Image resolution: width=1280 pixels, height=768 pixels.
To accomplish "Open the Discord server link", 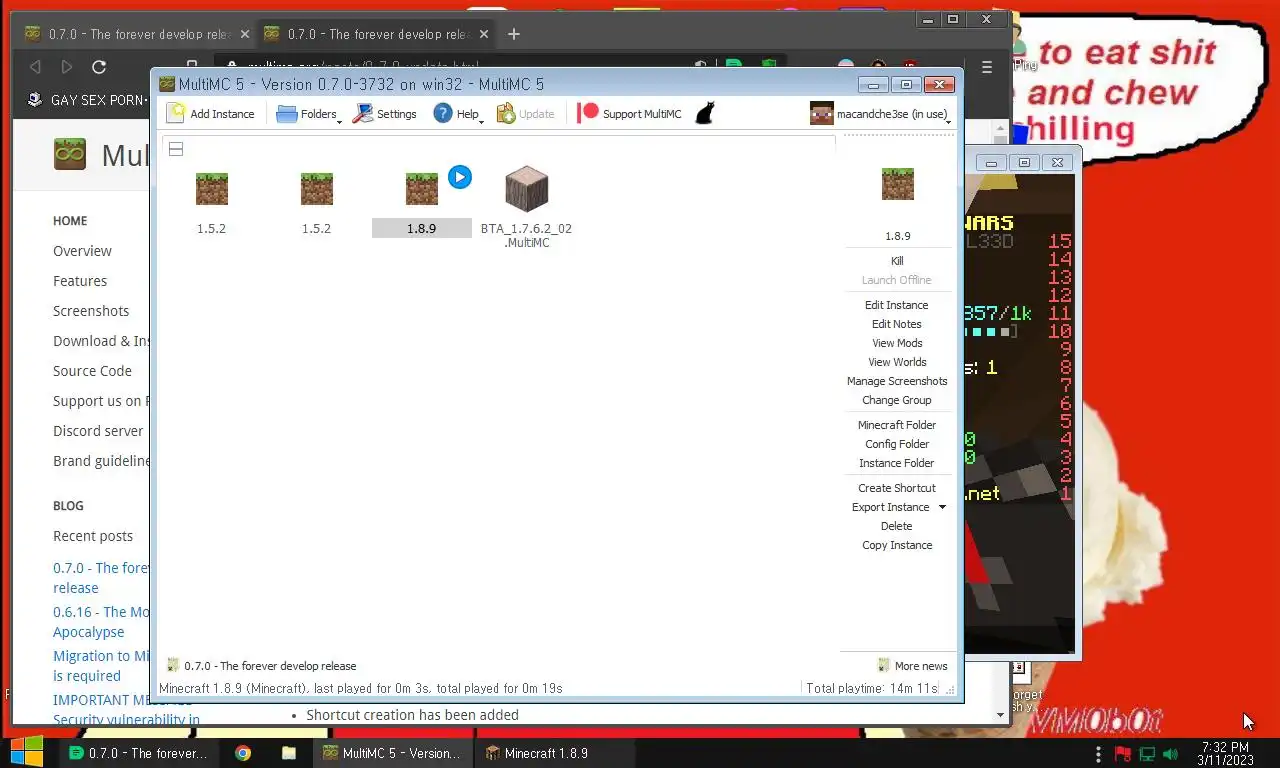I will click(x=98, y=431).
